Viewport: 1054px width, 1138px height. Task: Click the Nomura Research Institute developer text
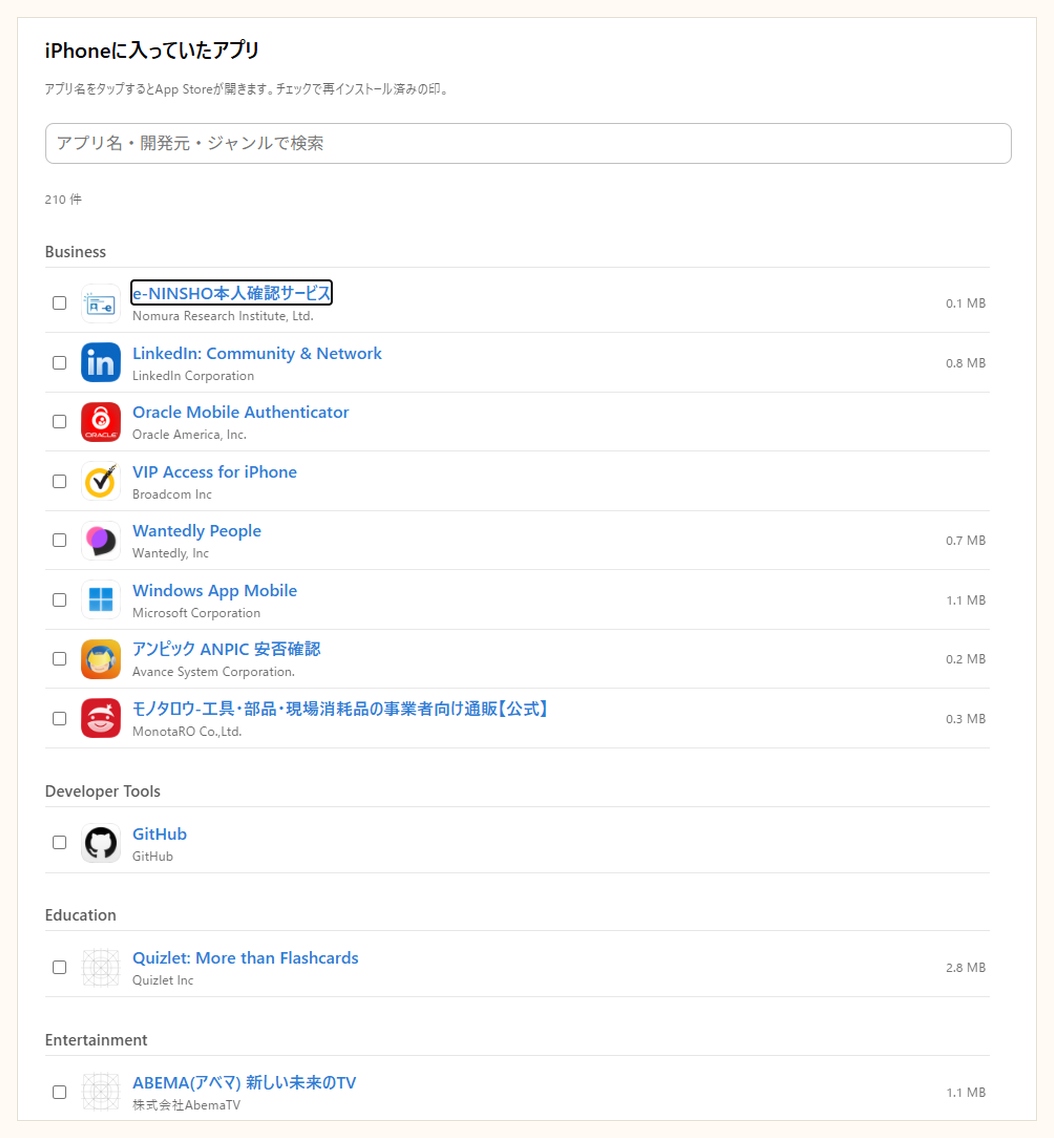point(223,316)
